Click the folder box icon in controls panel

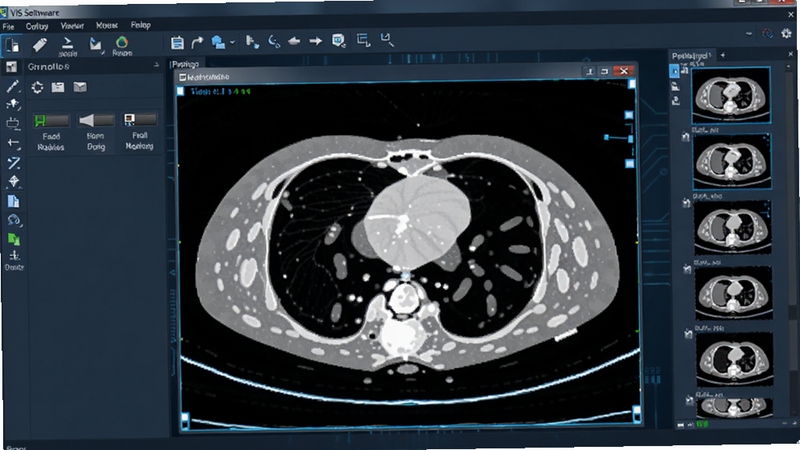coord(58,87)
